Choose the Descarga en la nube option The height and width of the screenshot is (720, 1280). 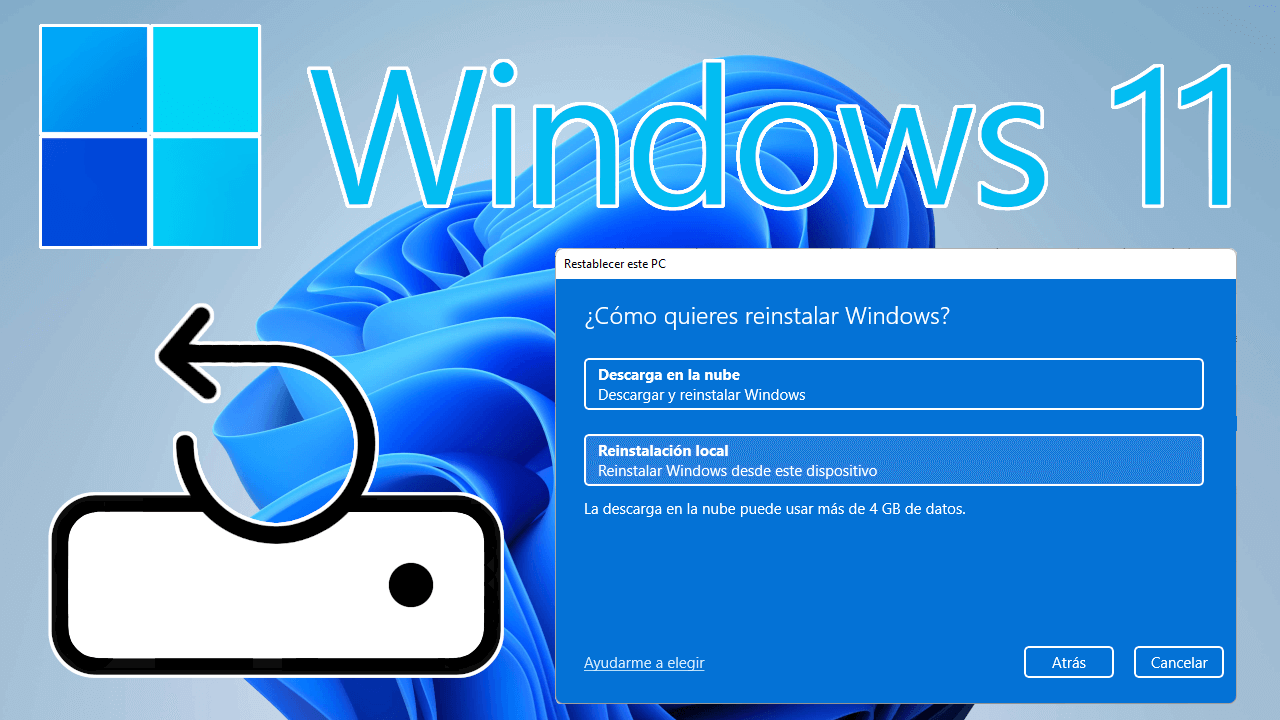coord(893,384)
